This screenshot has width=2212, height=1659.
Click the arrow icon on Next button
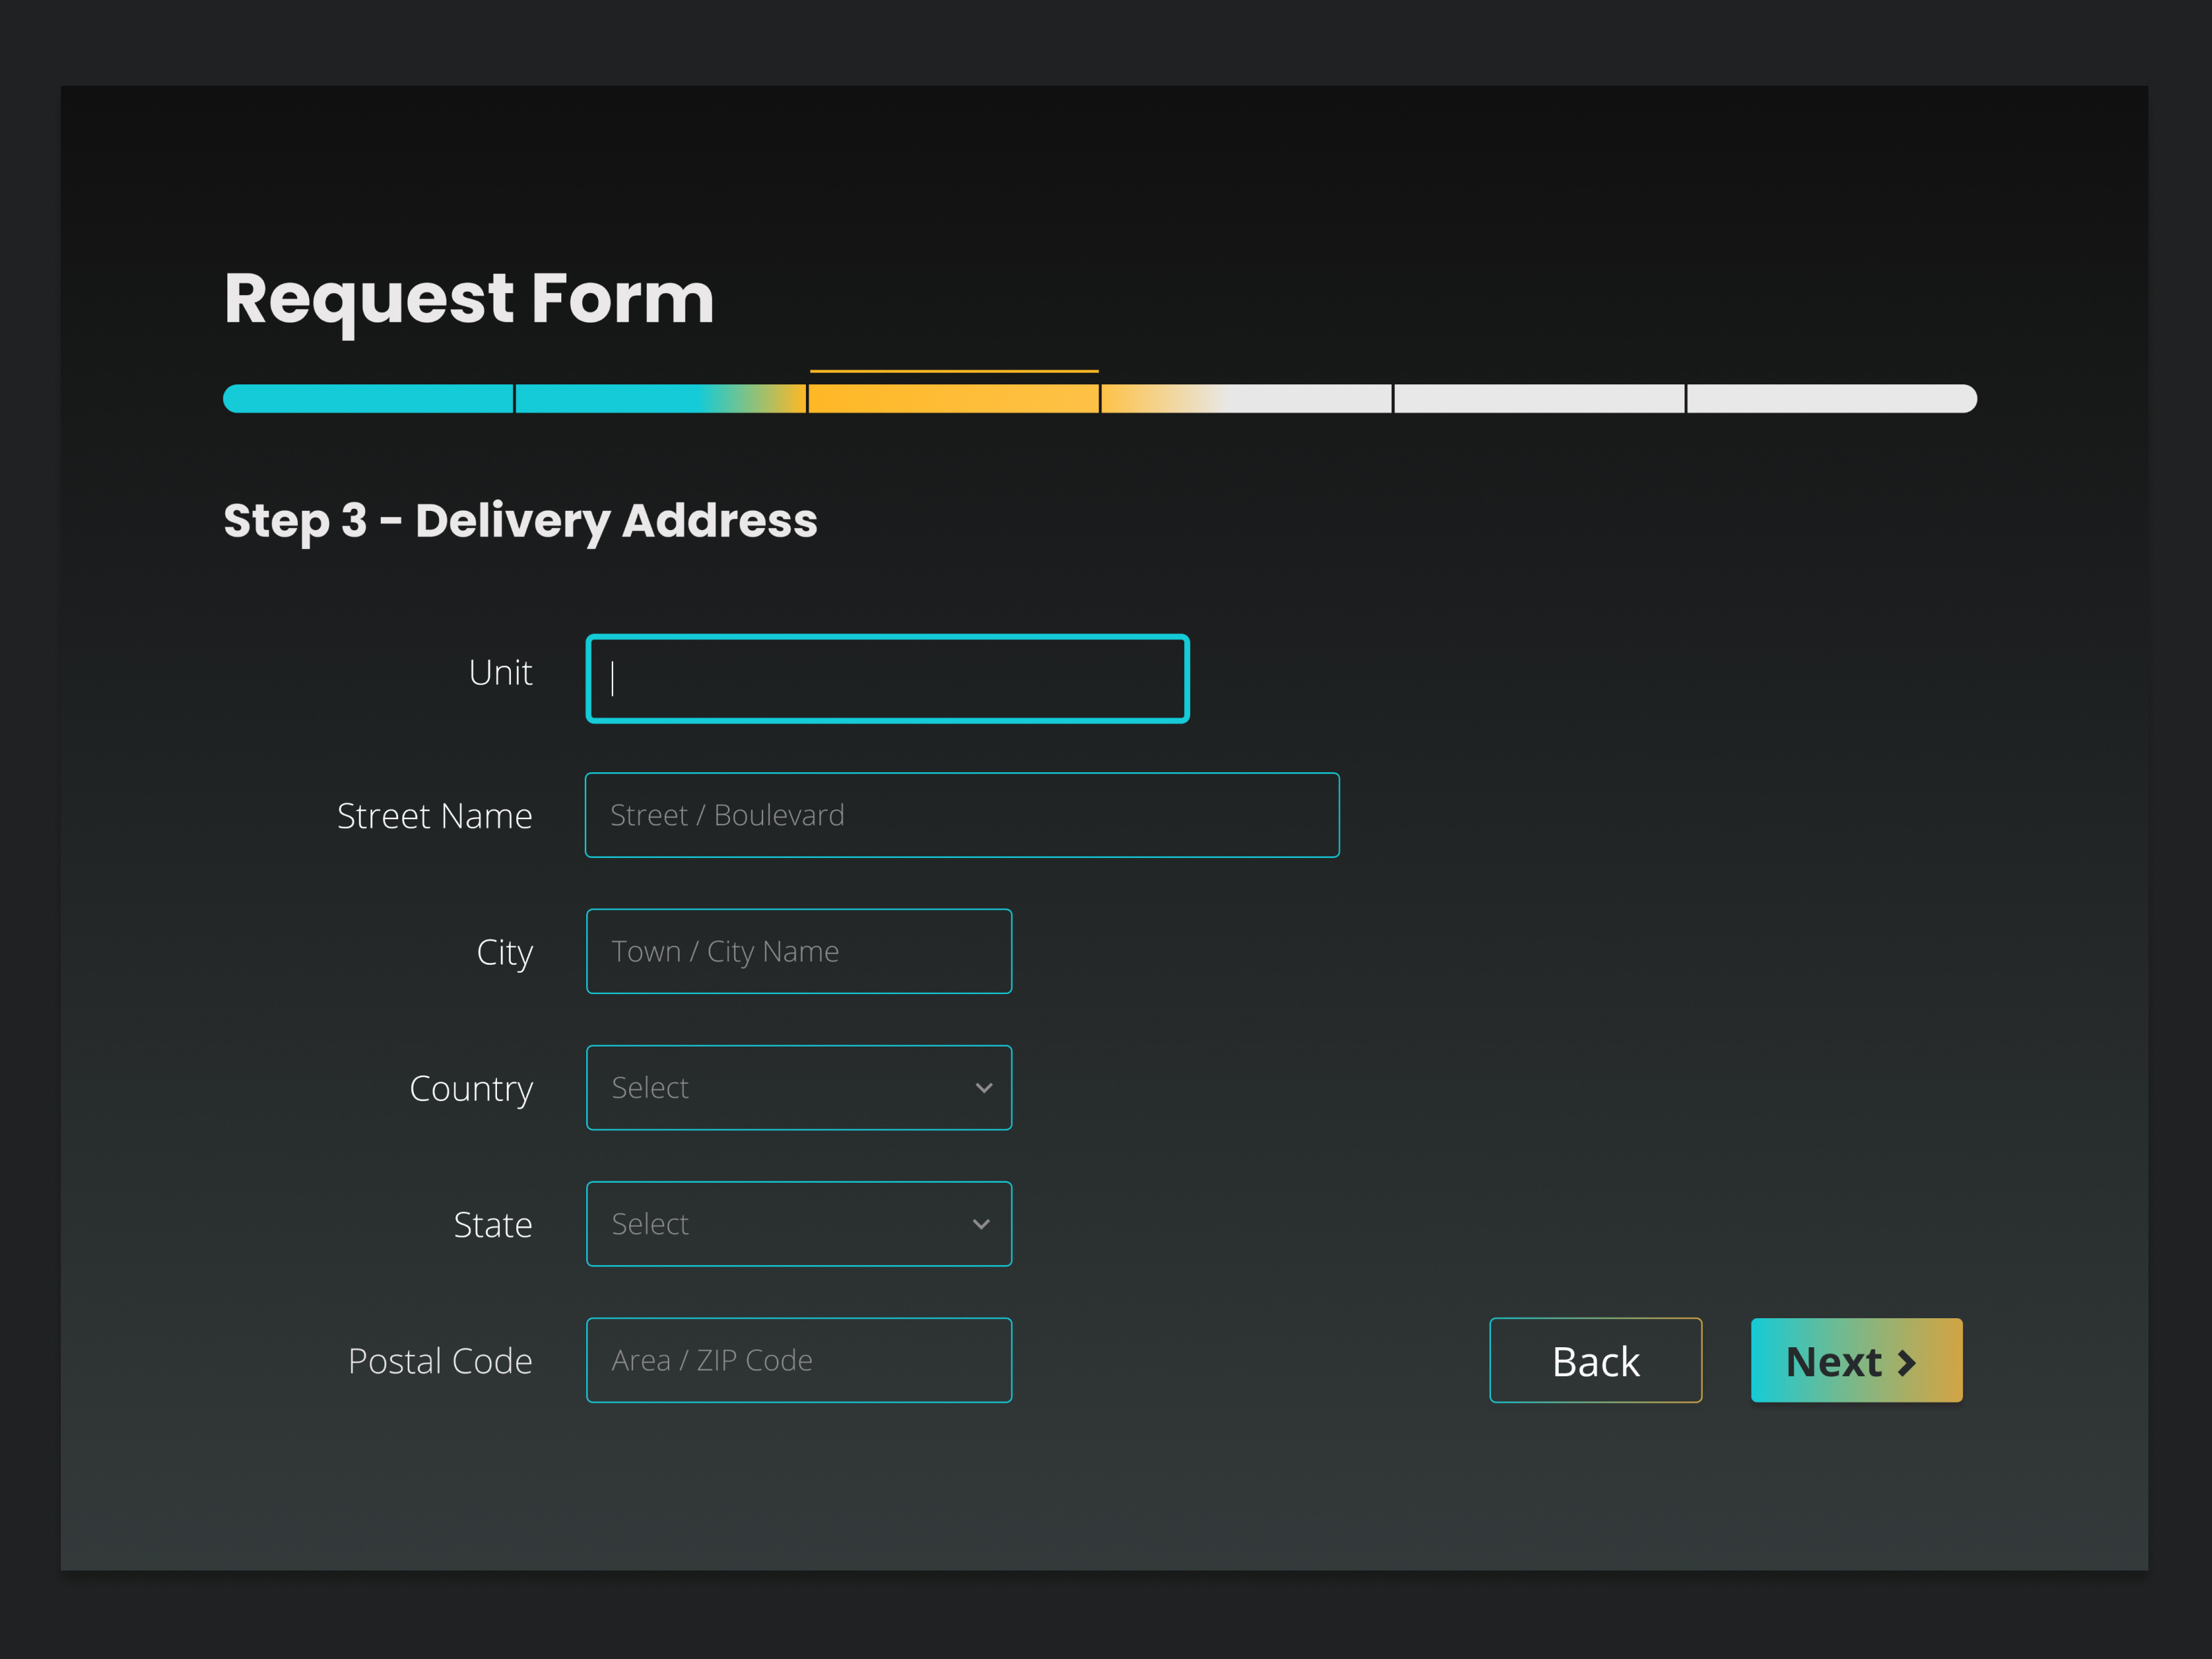1907,1362
